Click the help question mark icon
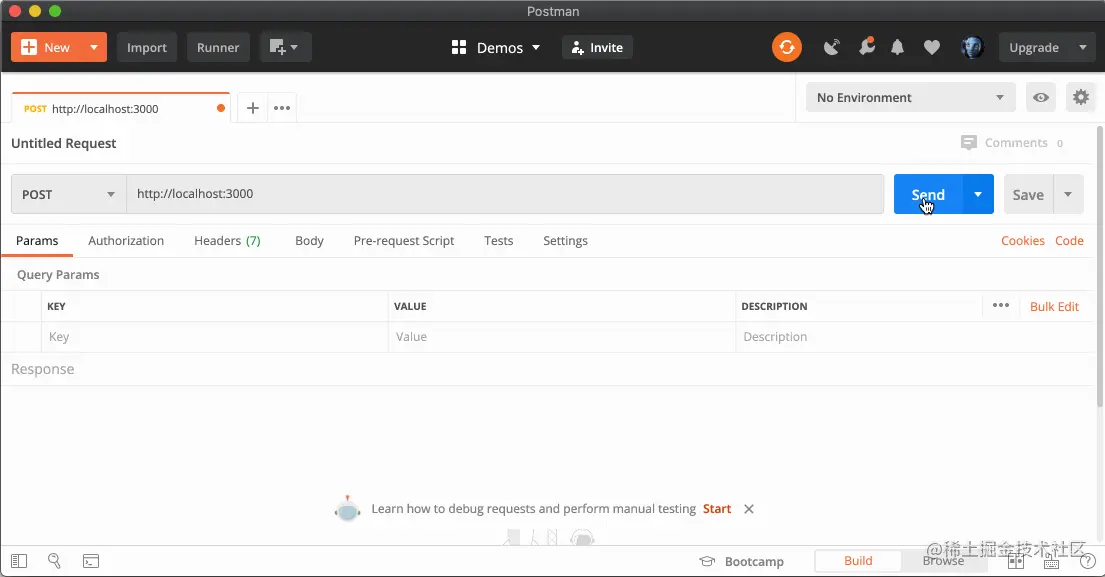The image size is (1105, 577). [1087, 562]
